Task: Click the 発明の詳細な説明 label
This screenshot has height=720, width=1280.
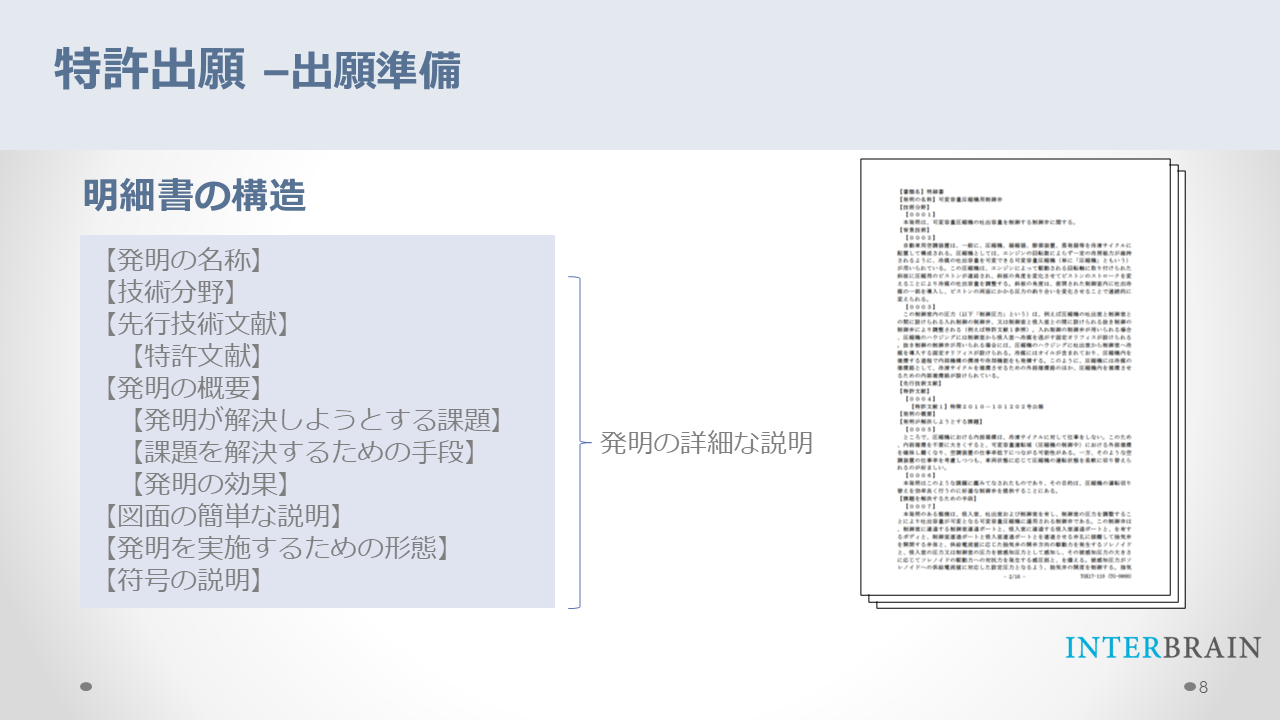Action: 706,443
